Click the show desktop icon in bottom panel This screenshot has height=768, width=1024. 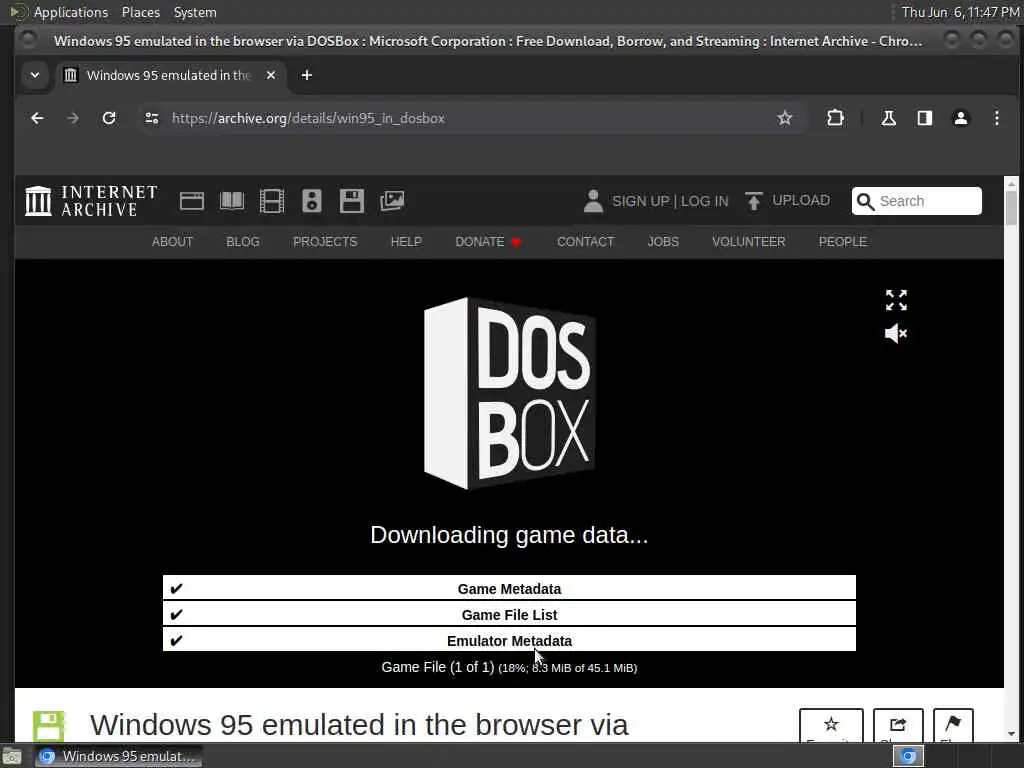[x=12, y=757]
